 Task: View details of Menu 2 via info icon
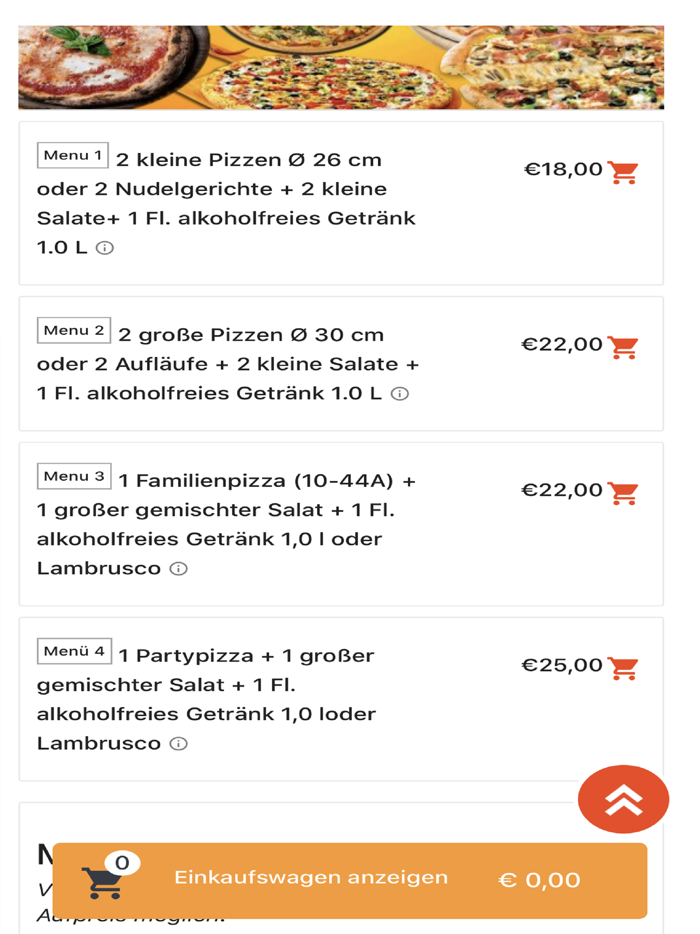point(400,393)
